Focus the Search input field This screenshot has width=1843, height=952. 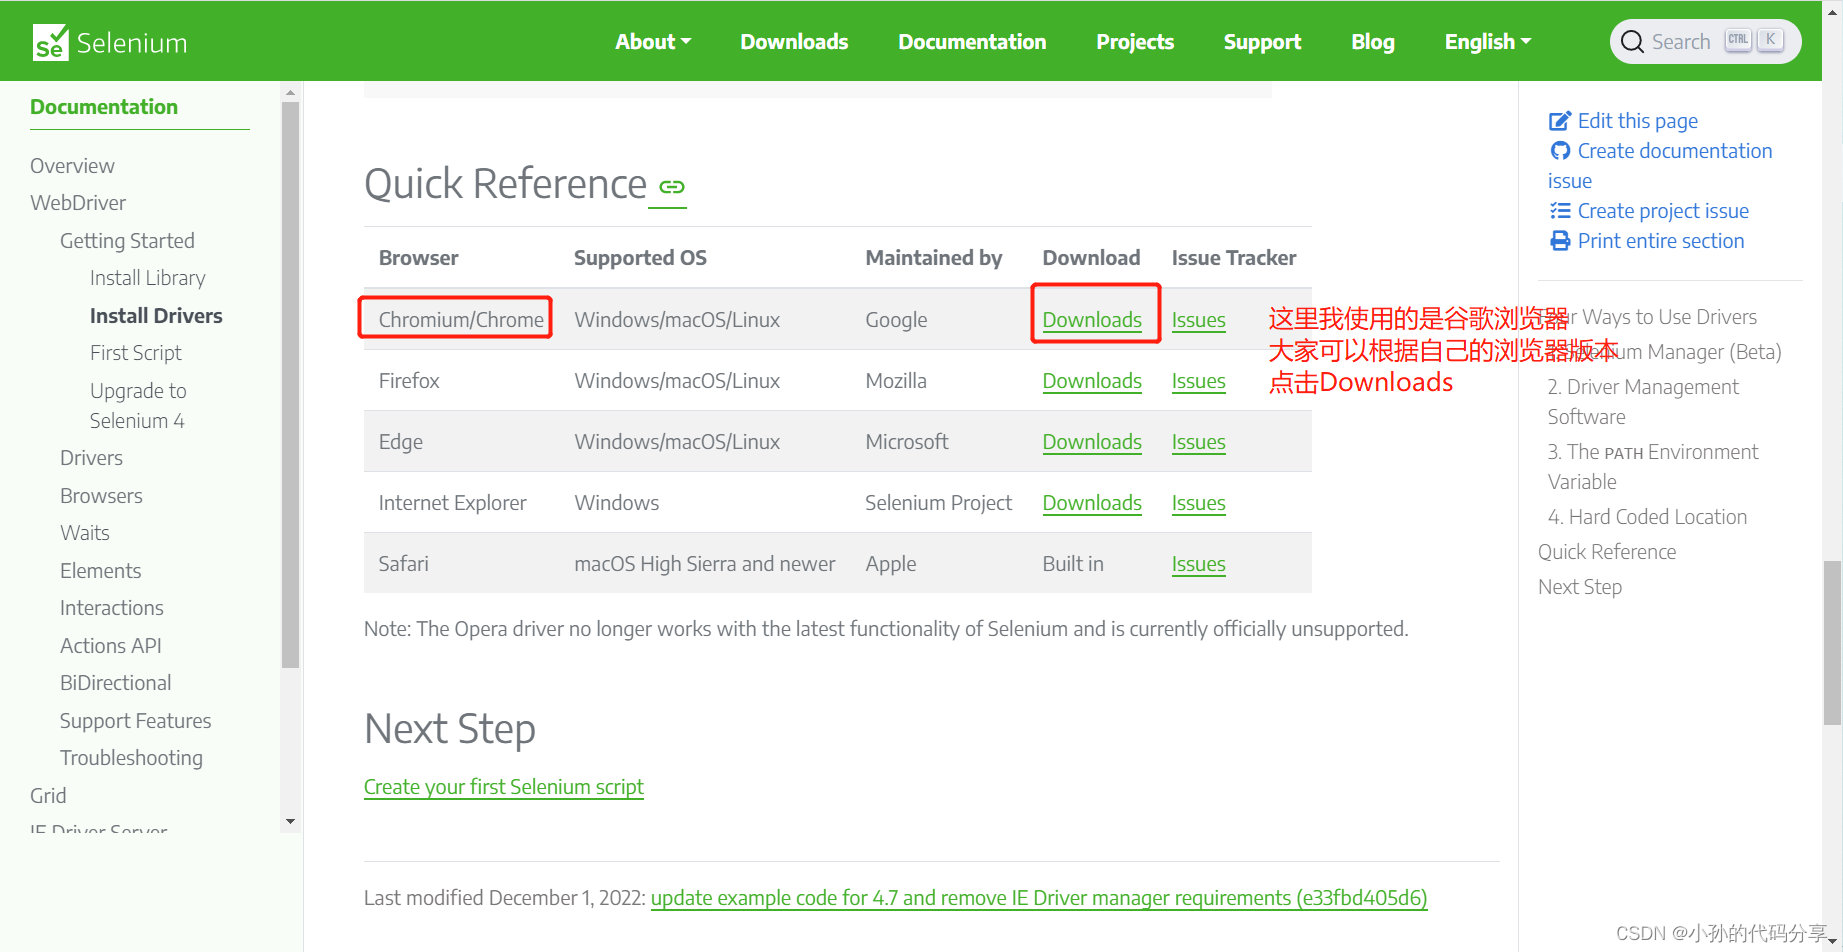1705,42
